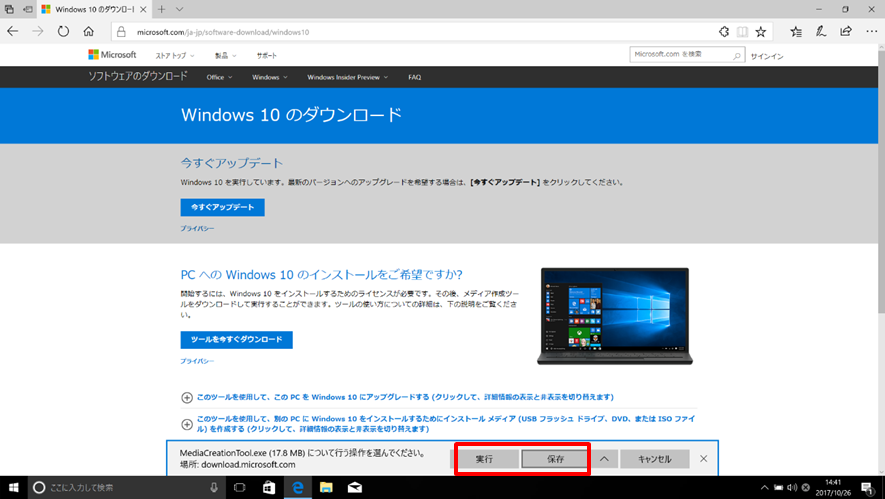Image resolution: width=885 pixels, height=499 pixels.
Task: Expand the 製品 menu
Action: (225, 55)
